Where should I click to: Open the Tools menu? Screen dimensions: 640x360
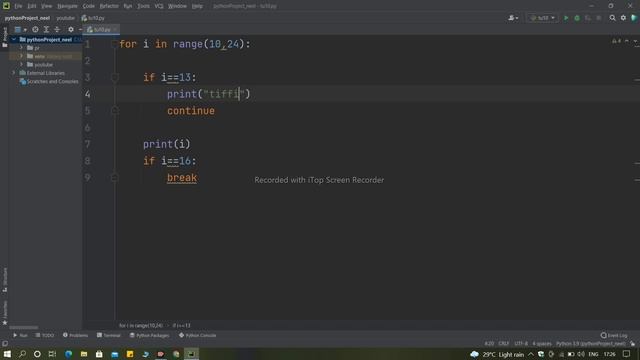point(143,6)
